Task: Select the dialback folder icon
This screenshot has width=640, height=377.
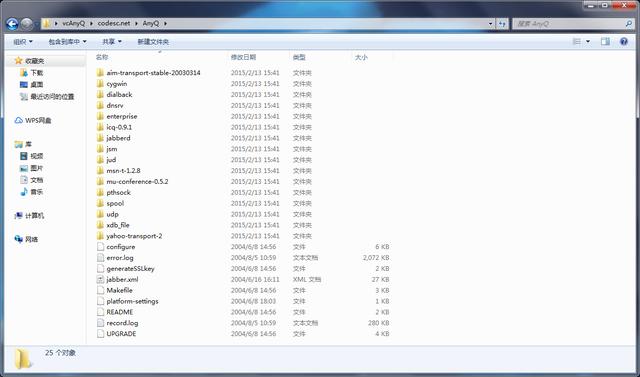Action: (x=100, y=94)
